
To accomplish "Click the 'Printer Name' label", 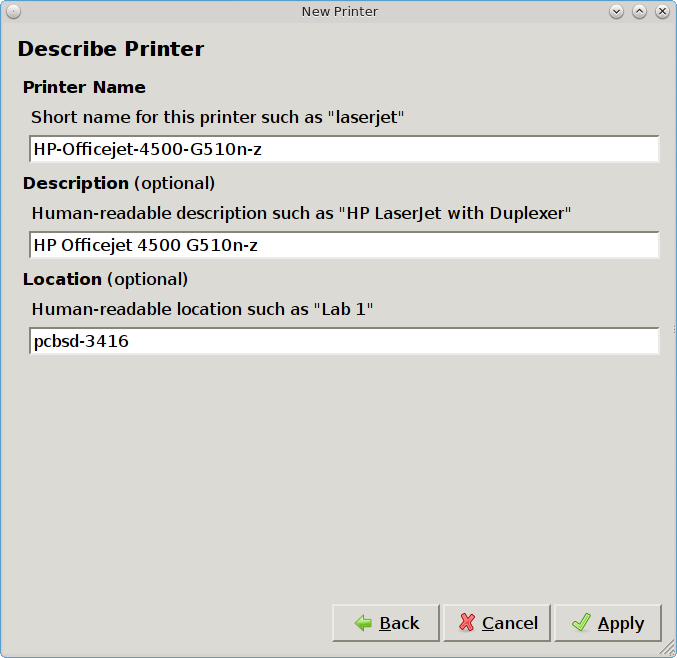I will pyautogui.click(x=84, y=87).
